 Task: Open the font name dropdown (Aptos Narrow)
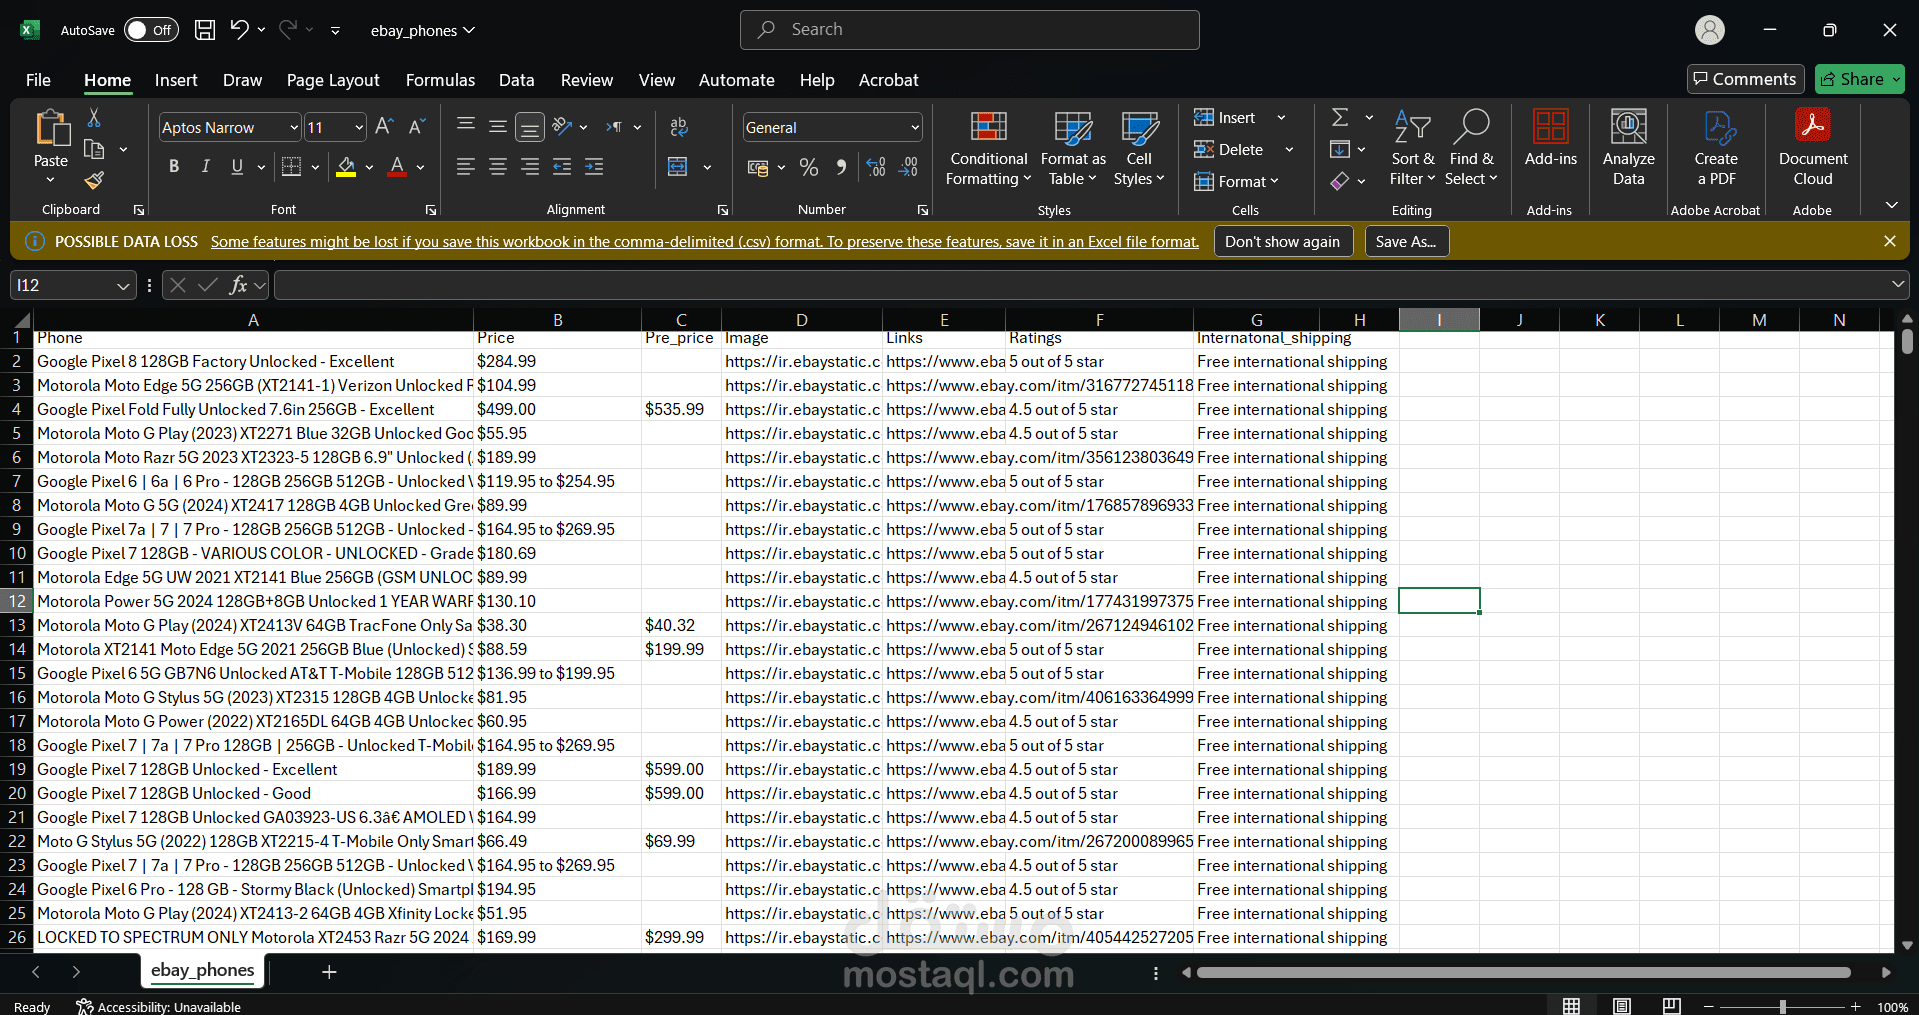point(294,128)
